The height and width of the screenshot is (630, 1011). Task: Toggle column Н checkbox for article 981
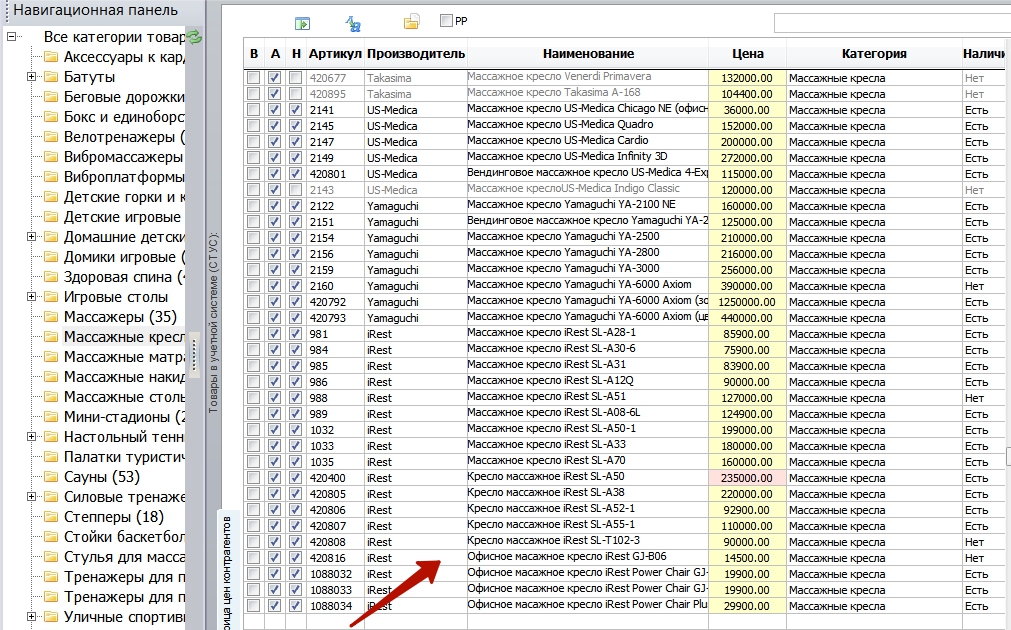click(x=295, y=333)
